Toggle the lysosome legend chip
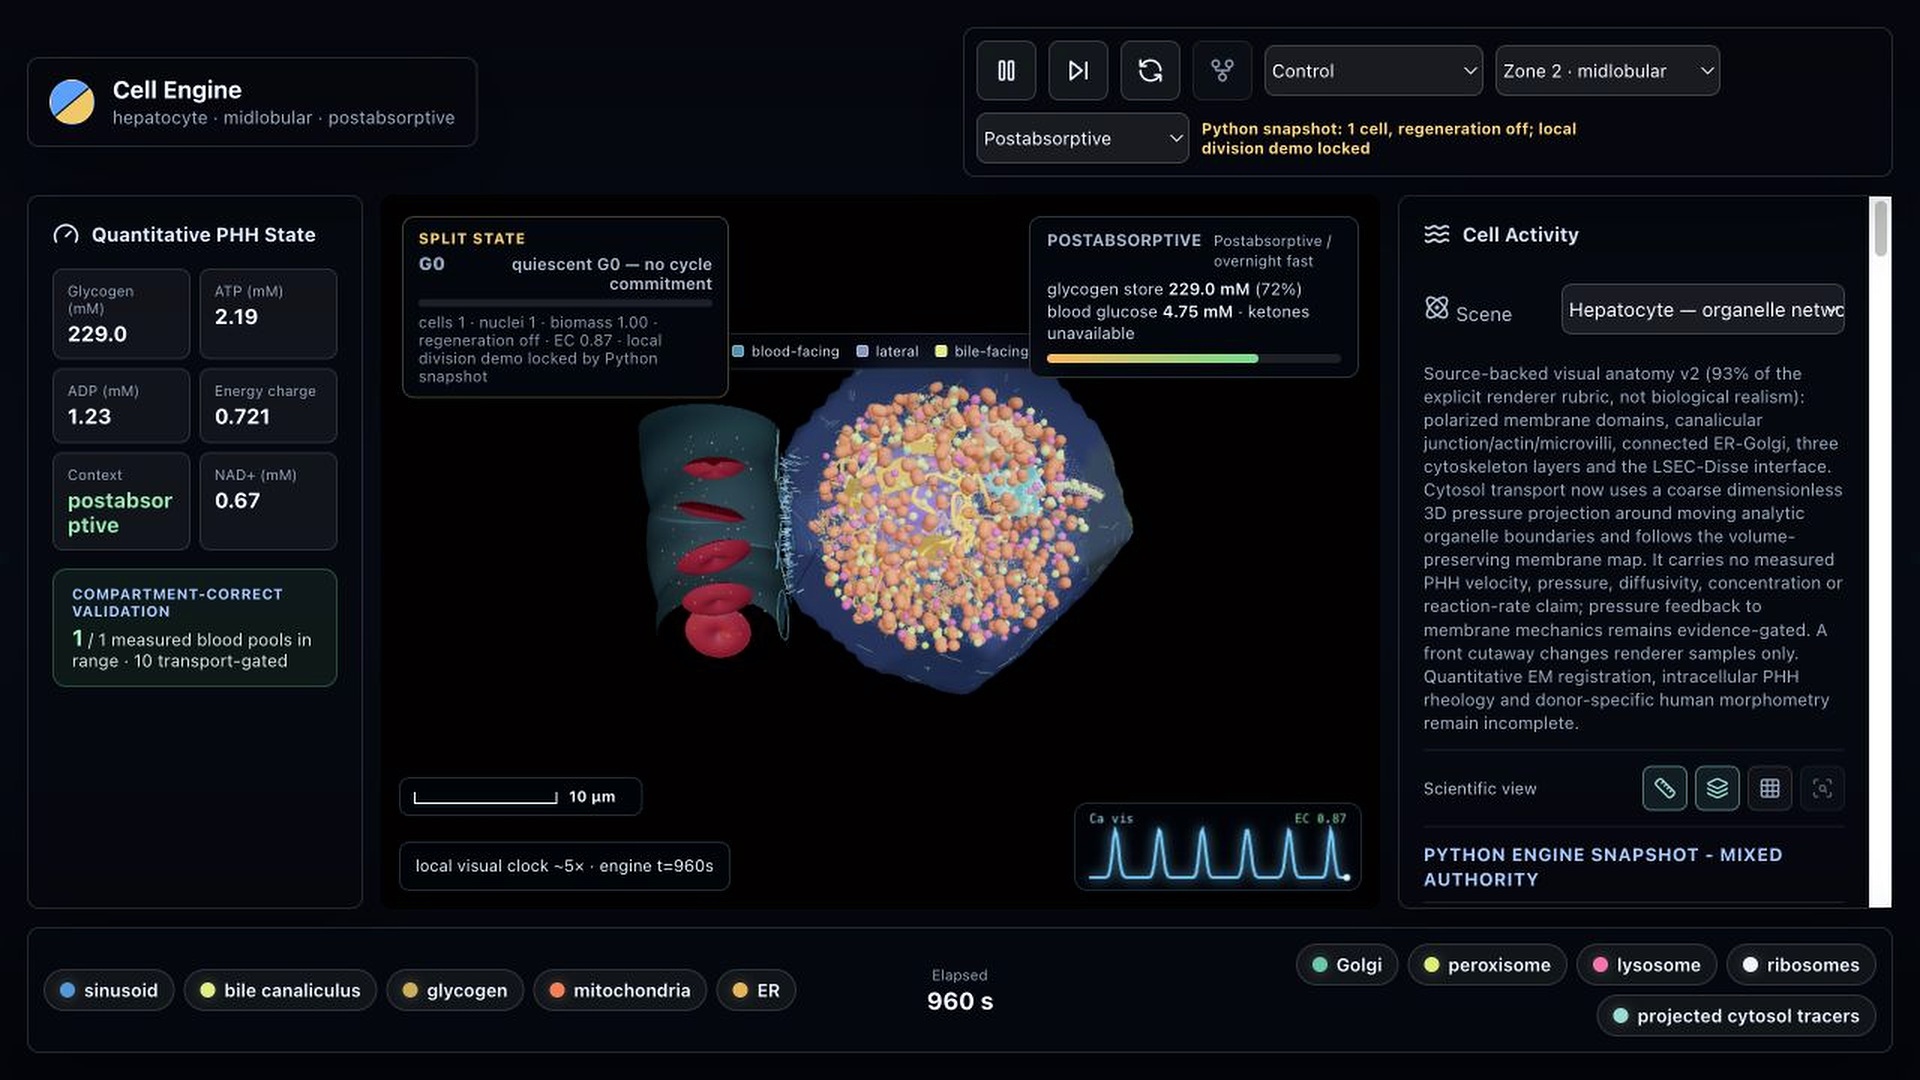Image resolution: width=1920 pixels, height=1080 pixels. pyautogui.click(x=1646, y=965)
